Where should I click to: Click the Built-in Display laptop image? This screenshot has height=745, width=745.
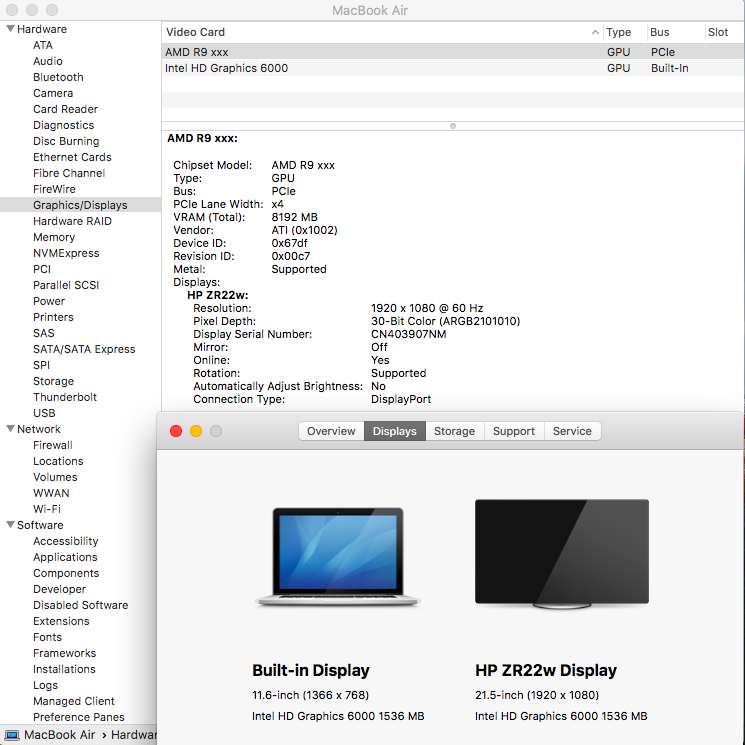(338, 557)
